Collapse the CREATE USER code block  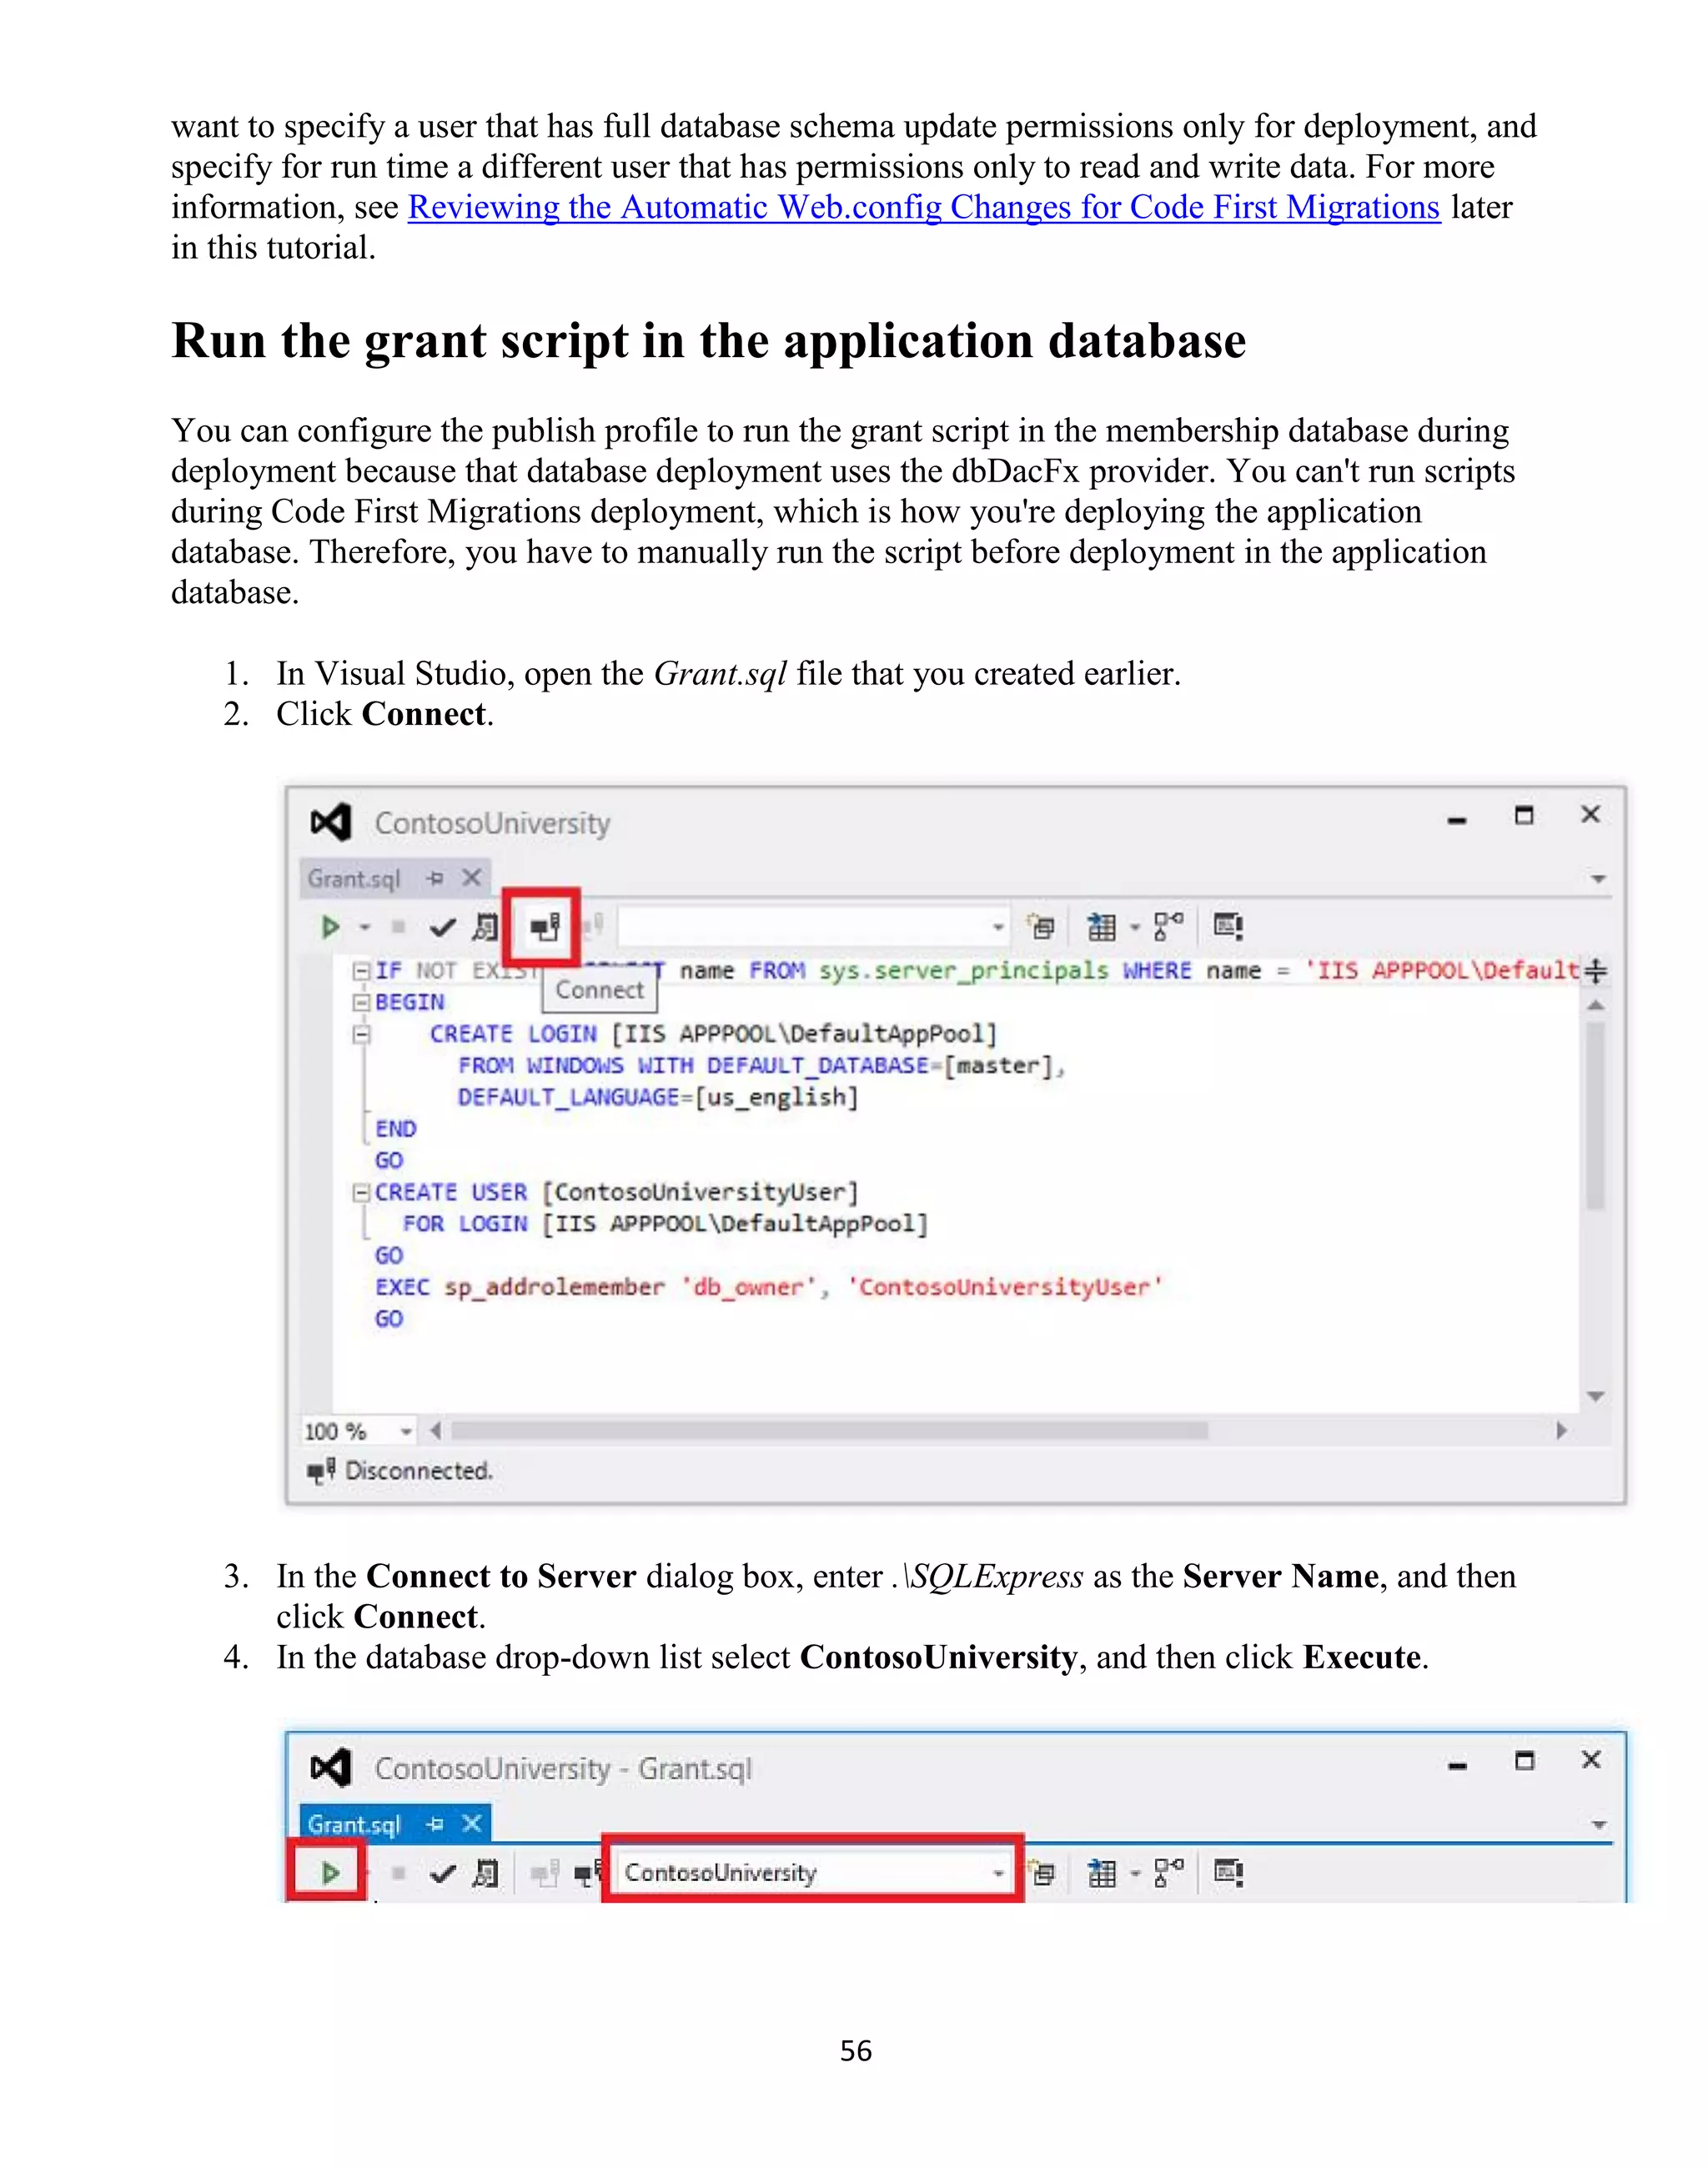pos(361,1192)
